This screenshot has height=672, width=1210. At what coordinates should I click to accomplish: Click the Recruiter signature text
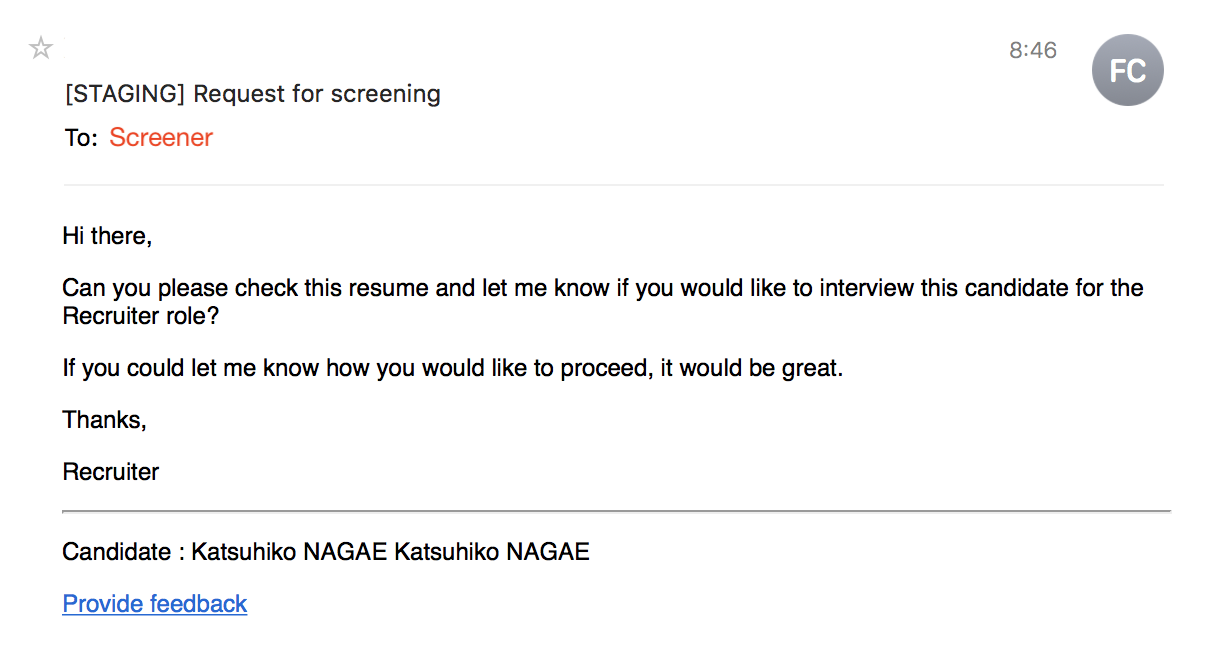tap(111, 472)
